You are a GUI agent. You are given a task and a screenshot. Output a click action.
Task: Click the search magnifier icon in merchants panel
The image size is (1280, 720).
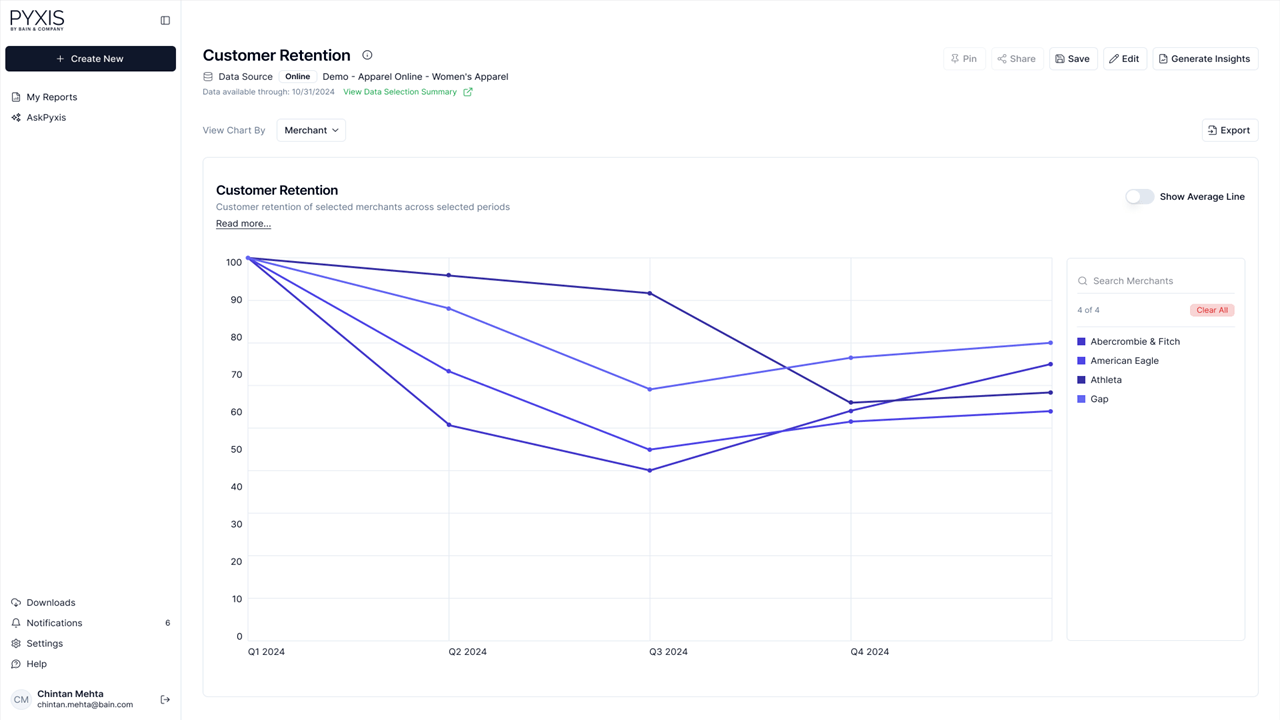pos(1082,281)
